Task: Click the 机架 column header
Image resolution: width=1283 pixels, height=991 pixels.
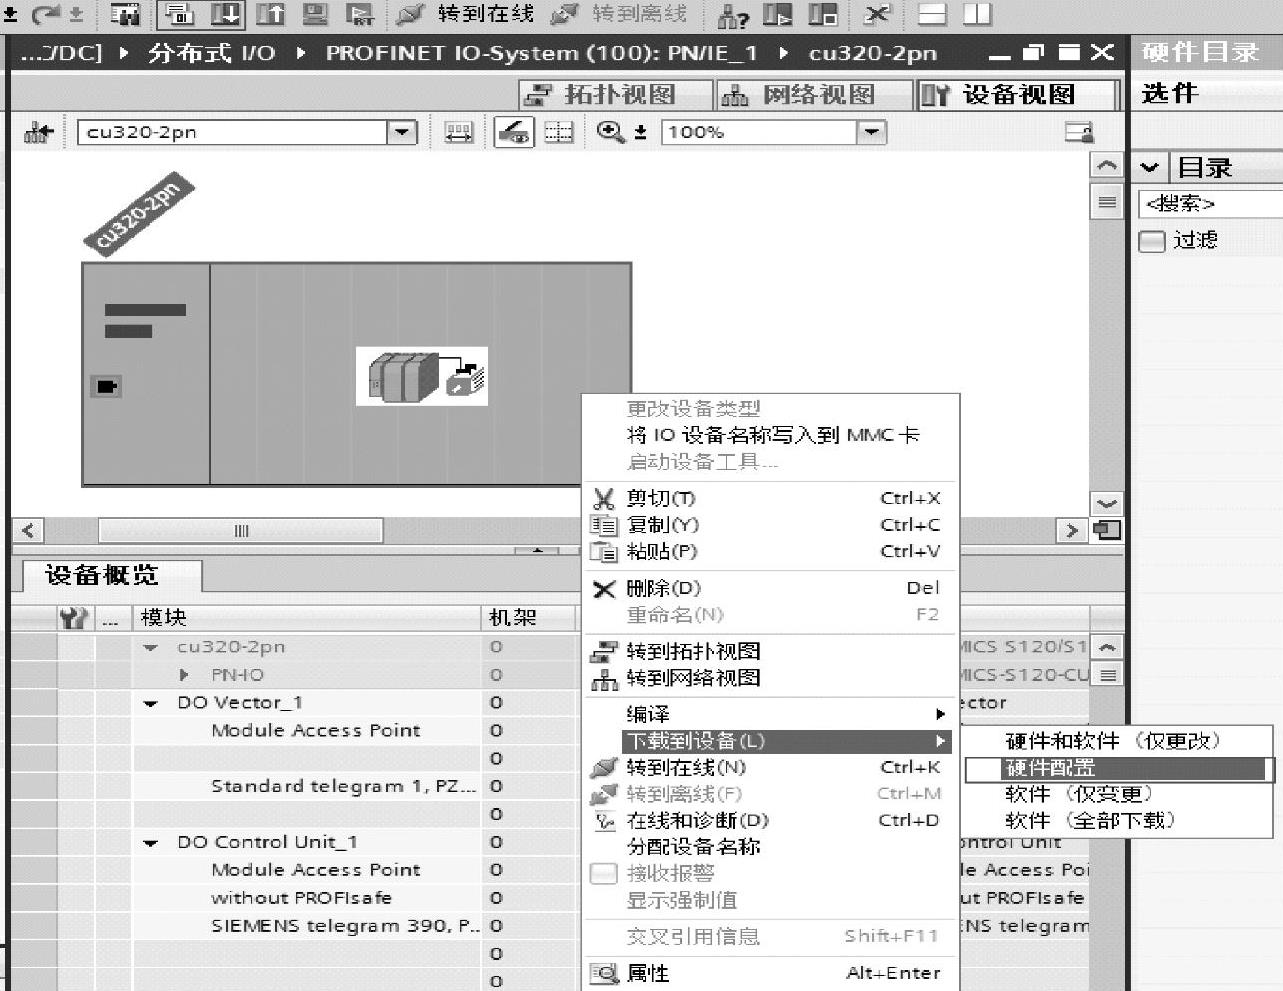Action: [530, 618]
